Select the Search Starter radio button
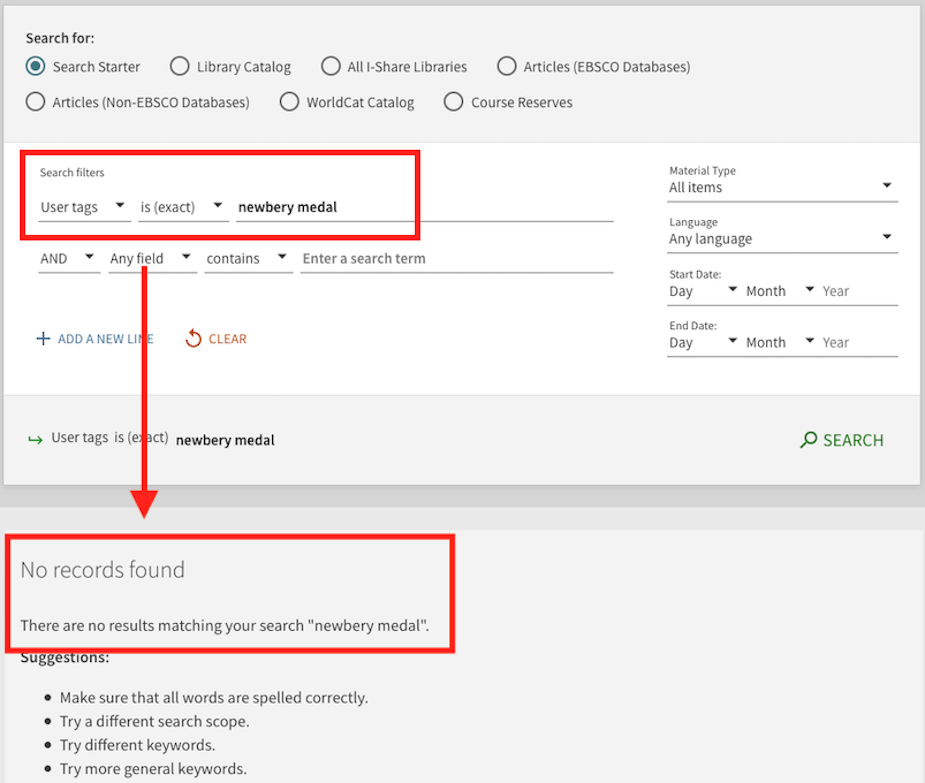This screenshot has height=783, width=925. tap(36, 67)
